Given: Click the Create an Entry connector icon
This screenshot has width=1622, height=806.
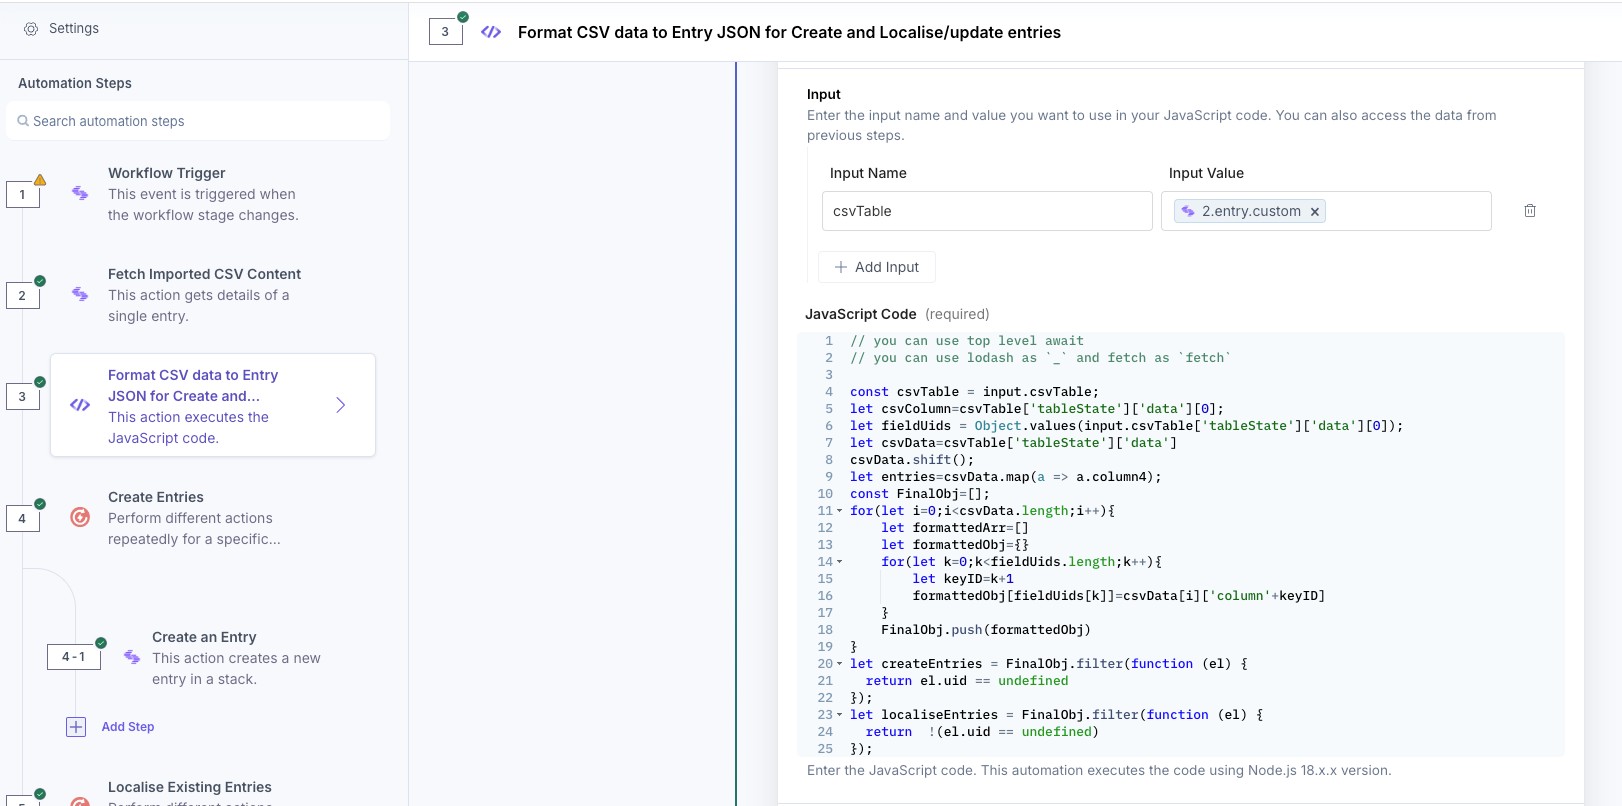Looking at the screenshot, I should point(132,657).
